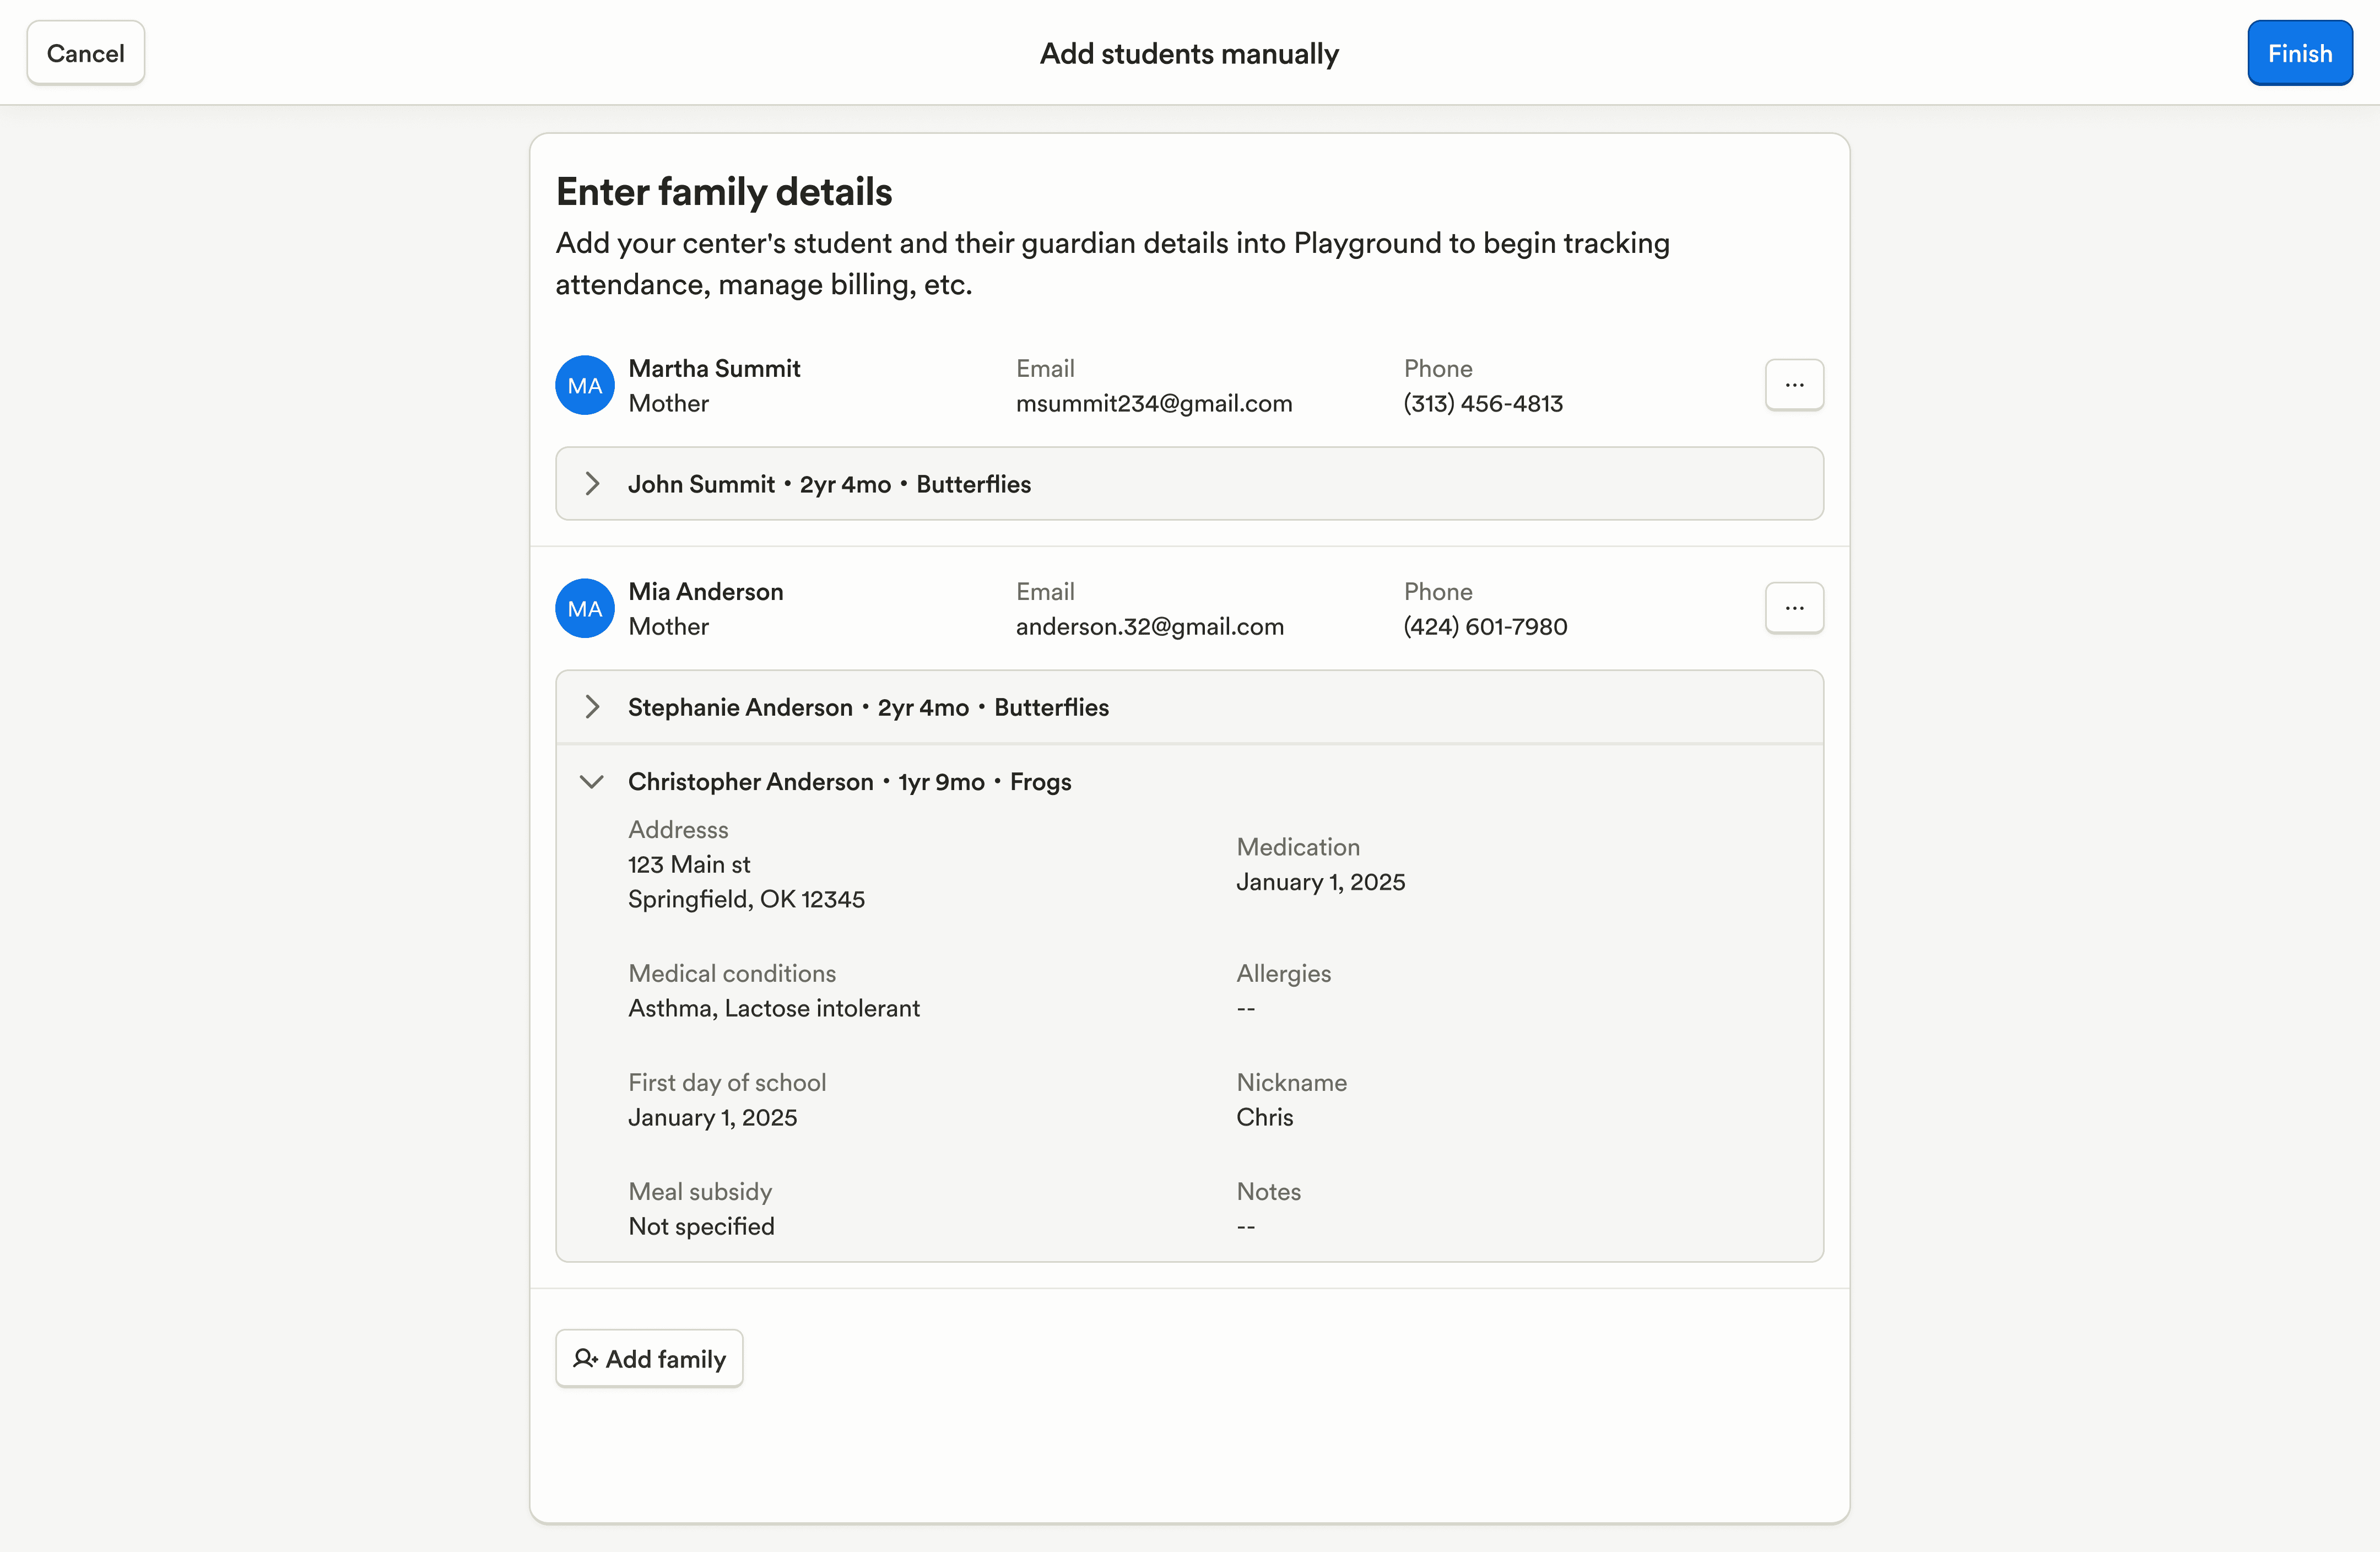Click Mia Anderson's email address
The width and height of the screenshot is (2380, 1552).
pos(1149,626)
